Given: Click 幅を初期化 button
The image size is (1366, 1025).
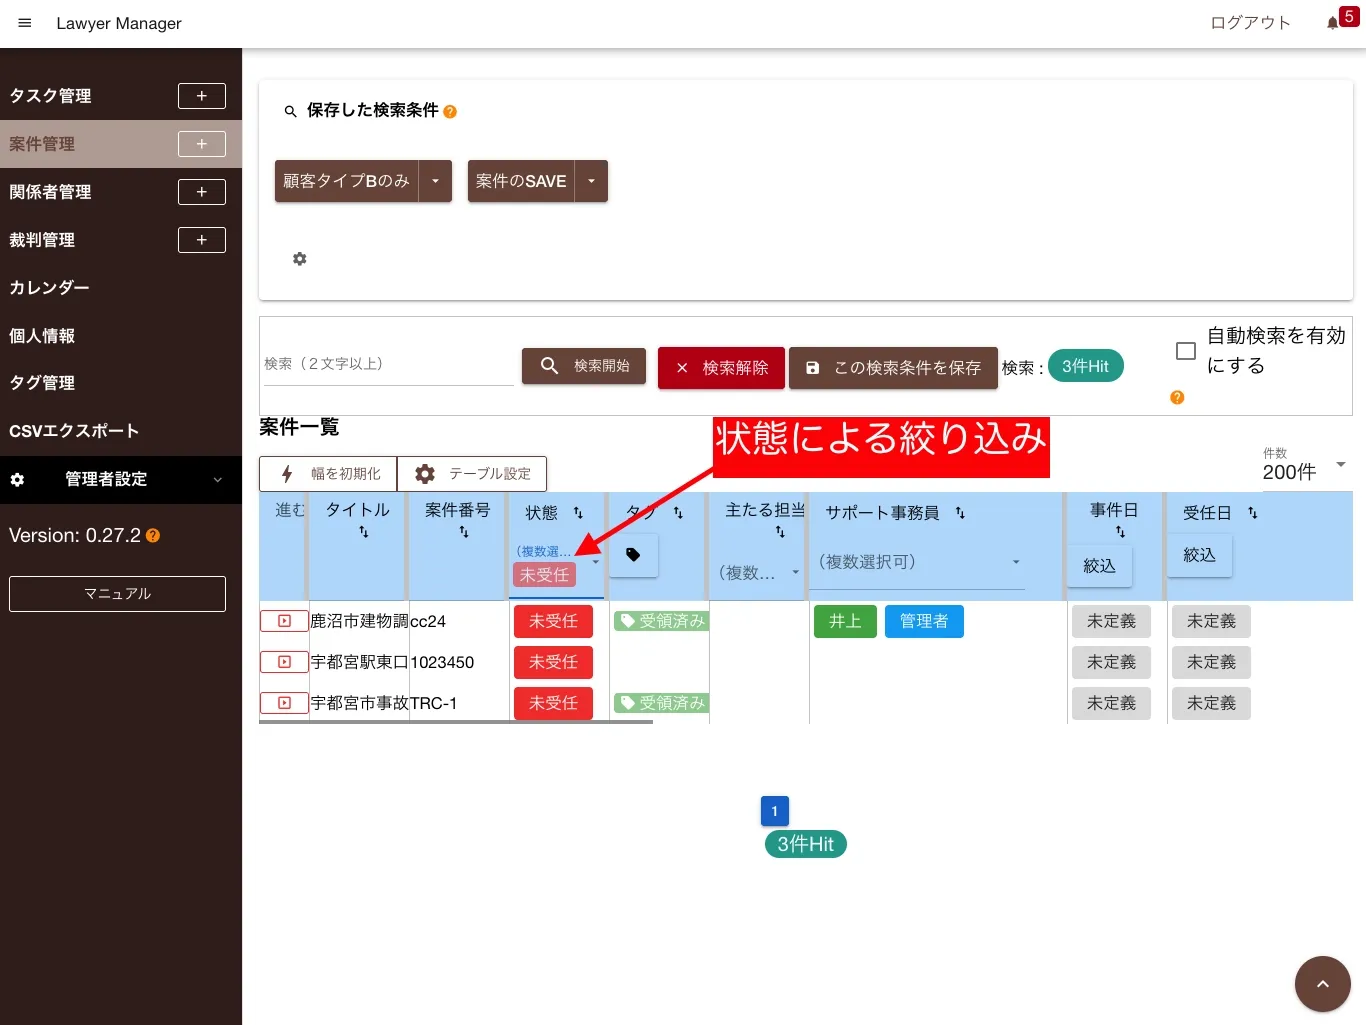Looking at the screenshot, I should [328, 474].
